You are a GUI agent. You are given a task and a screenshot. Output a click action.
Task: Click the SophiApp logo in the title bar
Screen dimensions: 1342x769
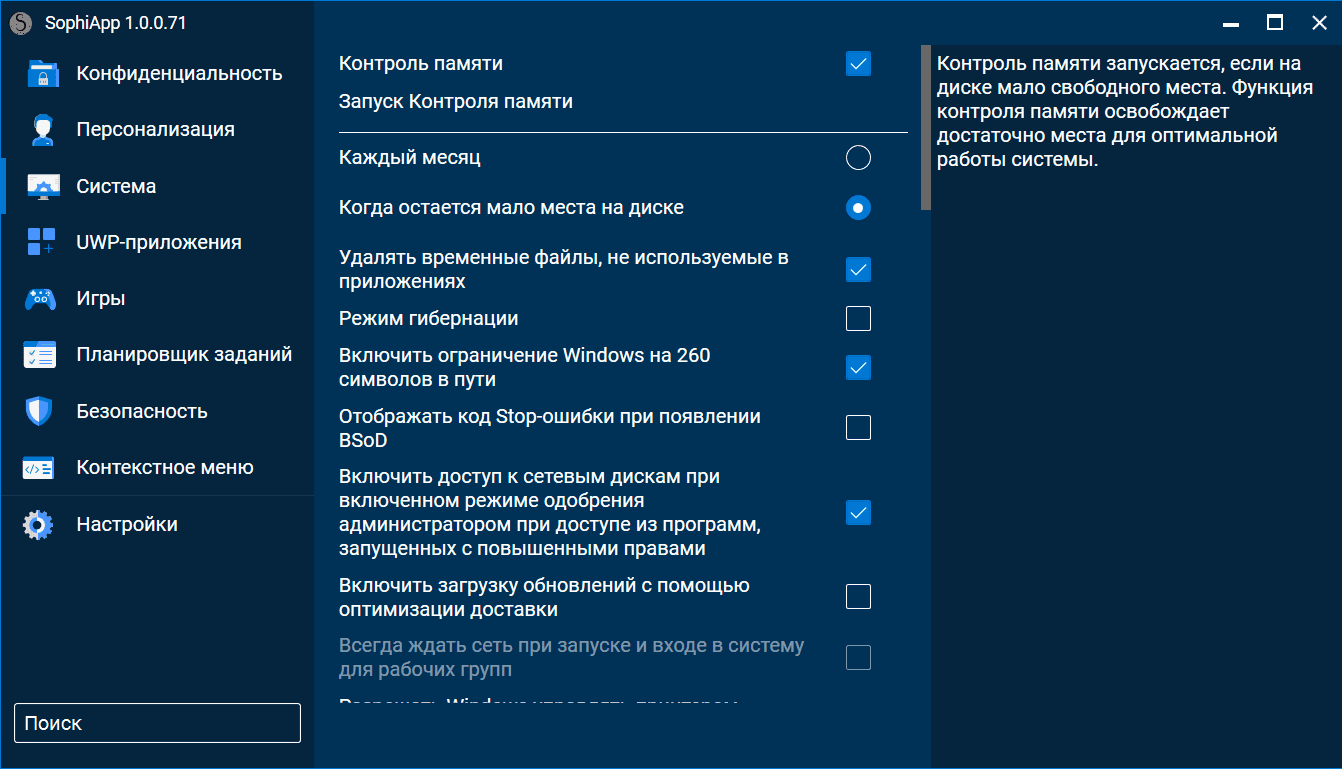pyautogui.click(x=20, y=22)
